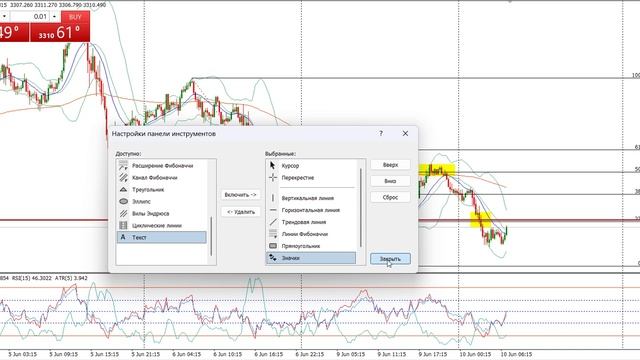Select Vertical Line (Вертикальная линия) icon
The height and width of the screenshot is (360, 640).
tap(273, 198)
